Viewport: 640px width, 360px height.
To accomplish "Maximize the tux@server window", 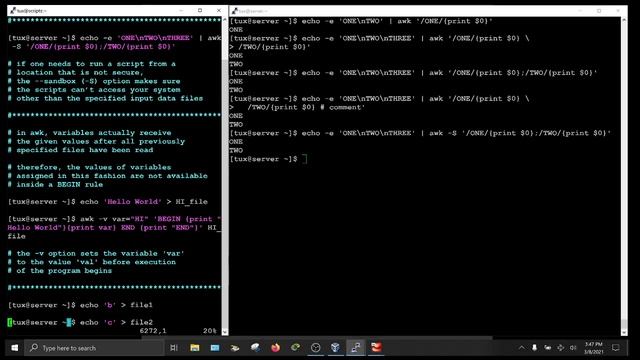I will 599,11.
